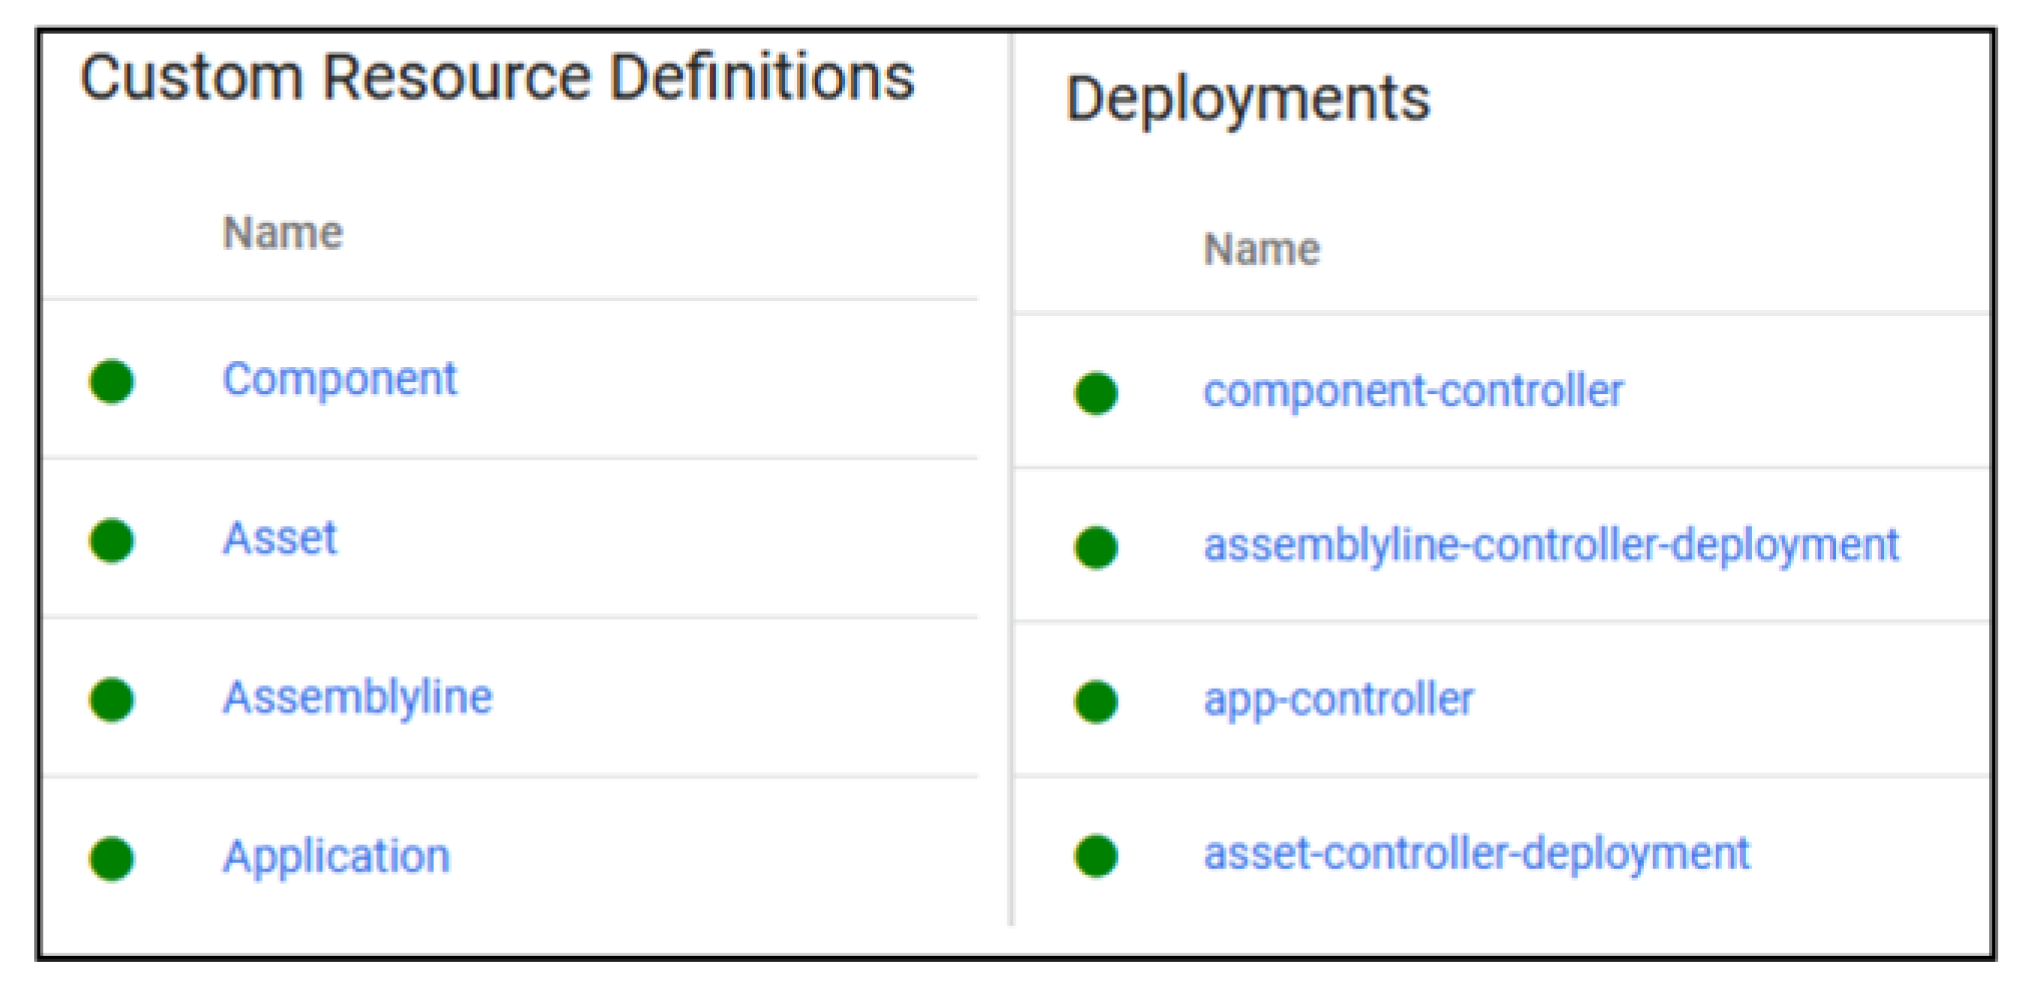This screenshot has height=1000, width=2034.
Task: Navigate to asset-controller-deployment
Action: pos(1476,854)
